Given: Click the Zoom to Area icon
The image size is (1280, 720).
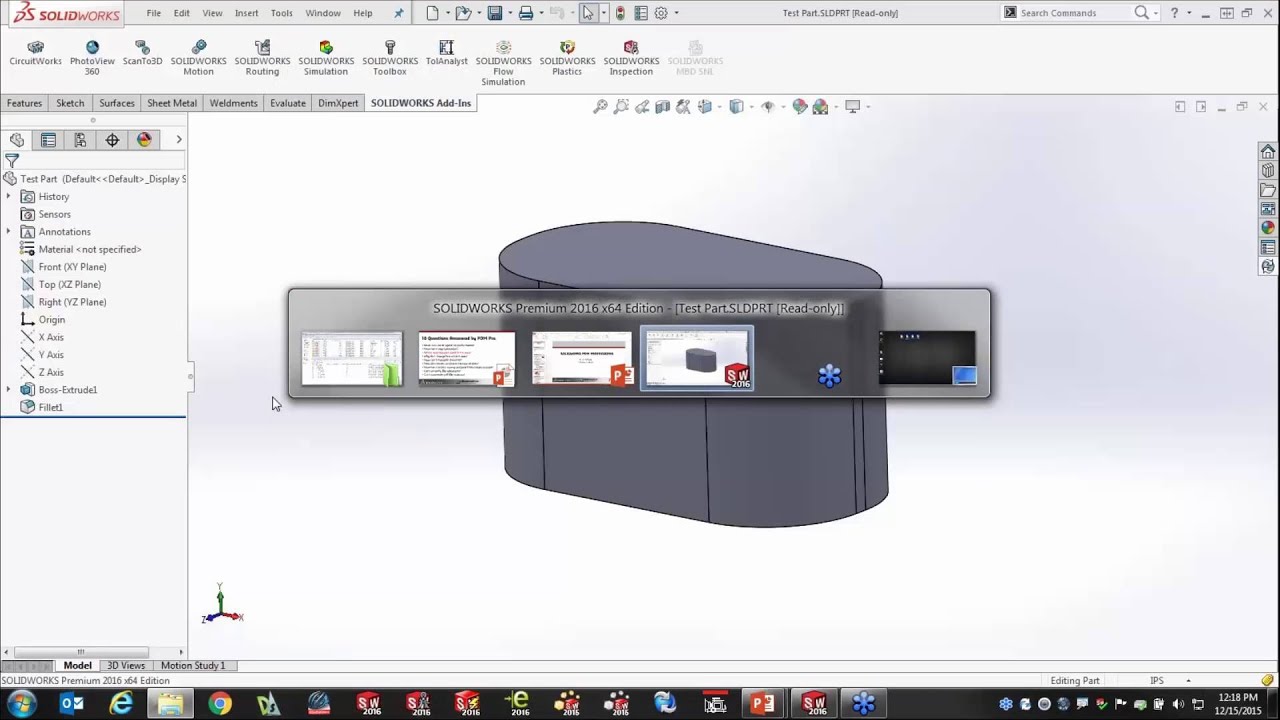Looking at the screenshot, I should pos(621,107).
